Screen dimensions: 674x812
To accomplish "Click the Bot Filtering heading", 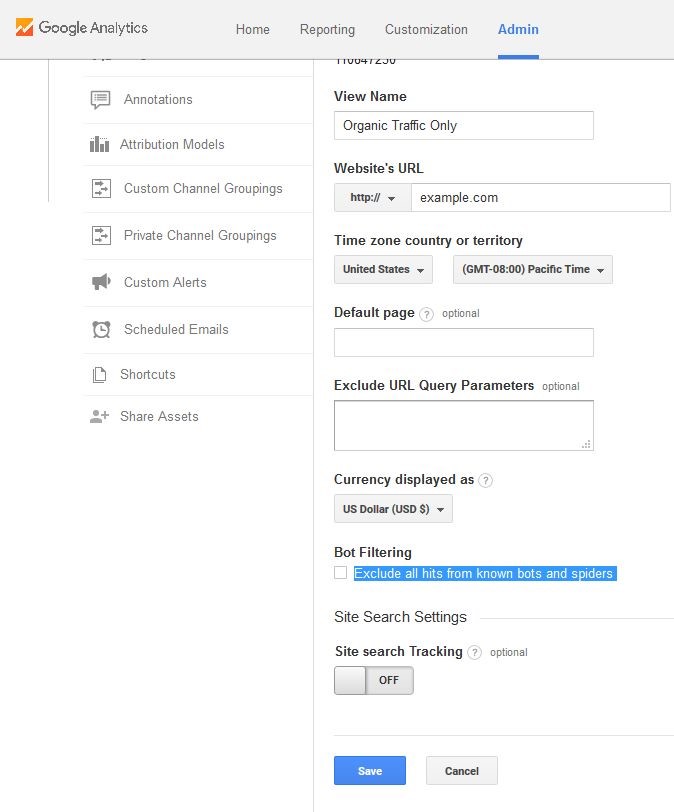I will (x=373, y=553).
